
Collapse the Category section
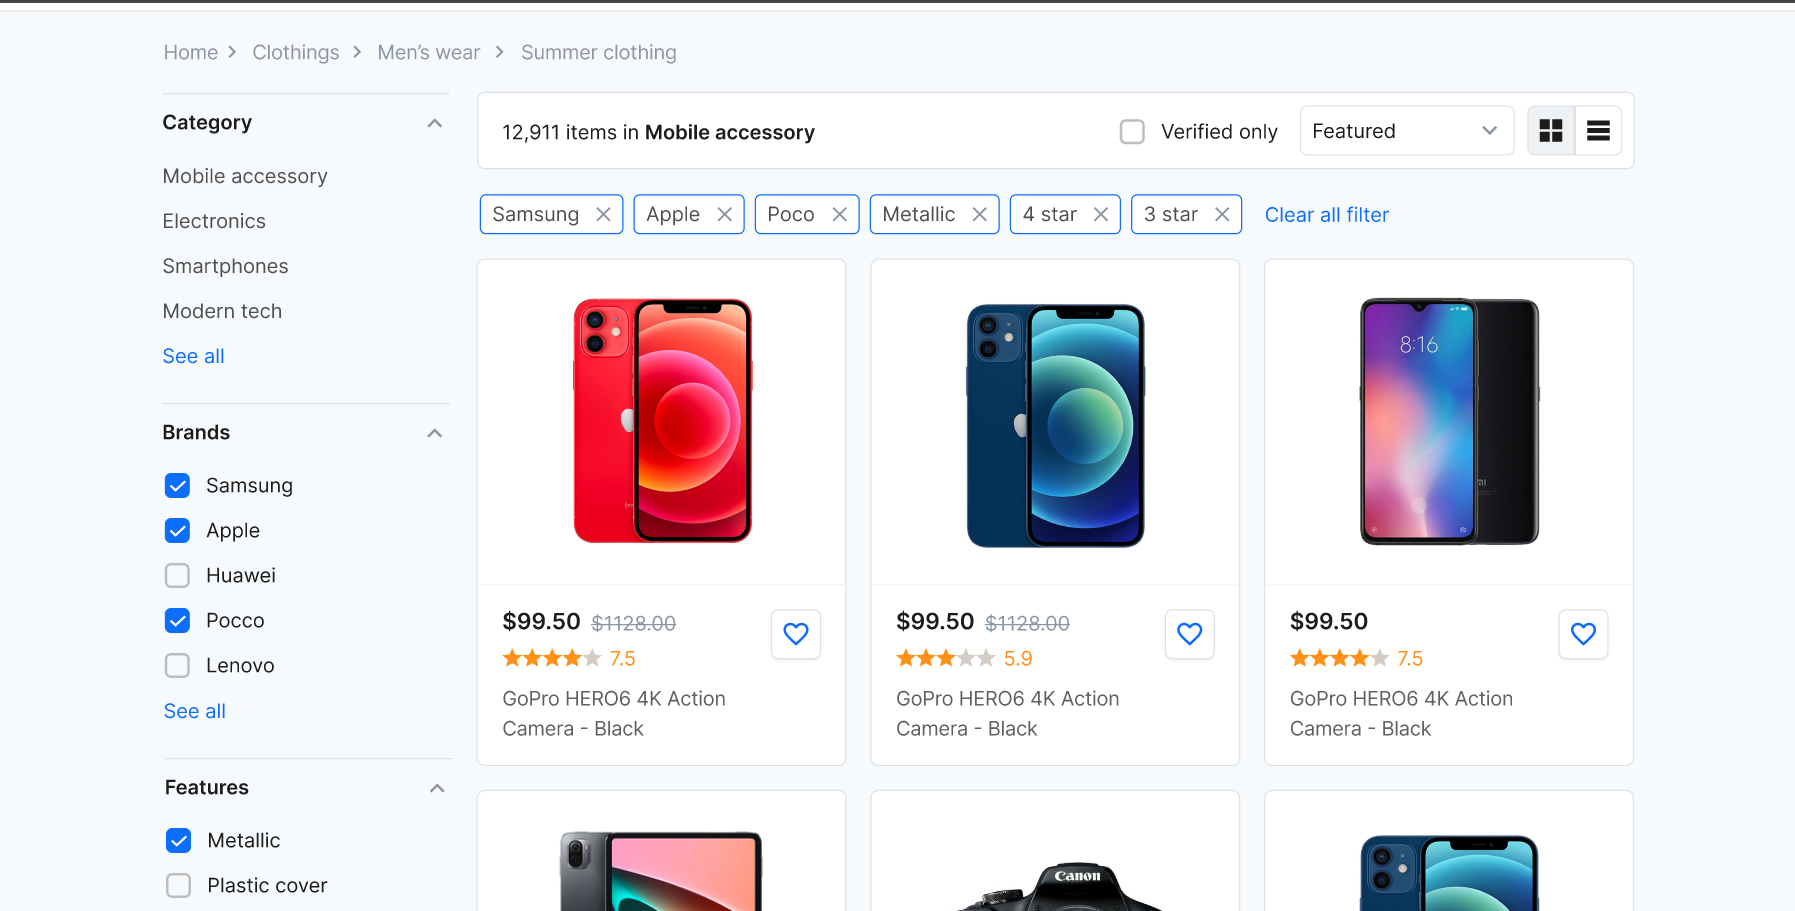(x=435, y=123)
